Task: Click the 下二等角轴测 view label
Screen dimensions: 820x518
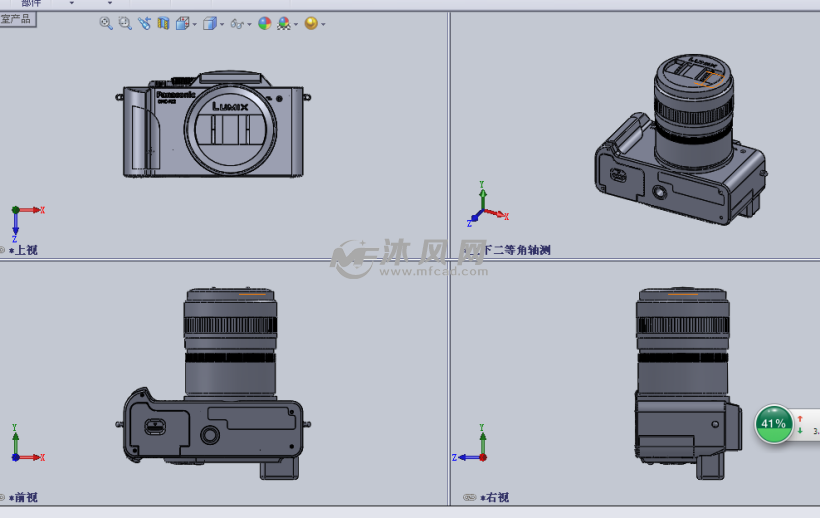Action: [517, 250]
